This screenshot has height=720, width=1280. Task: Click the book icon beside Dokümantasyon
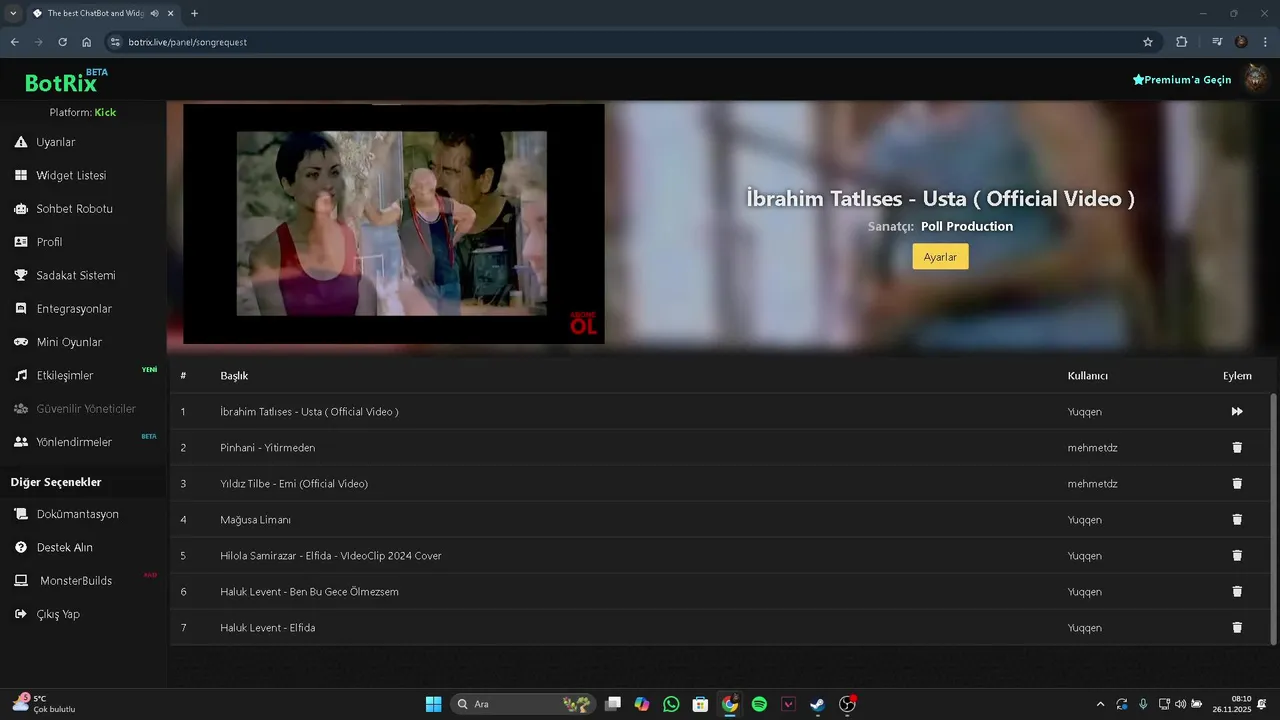click(20, 514)
